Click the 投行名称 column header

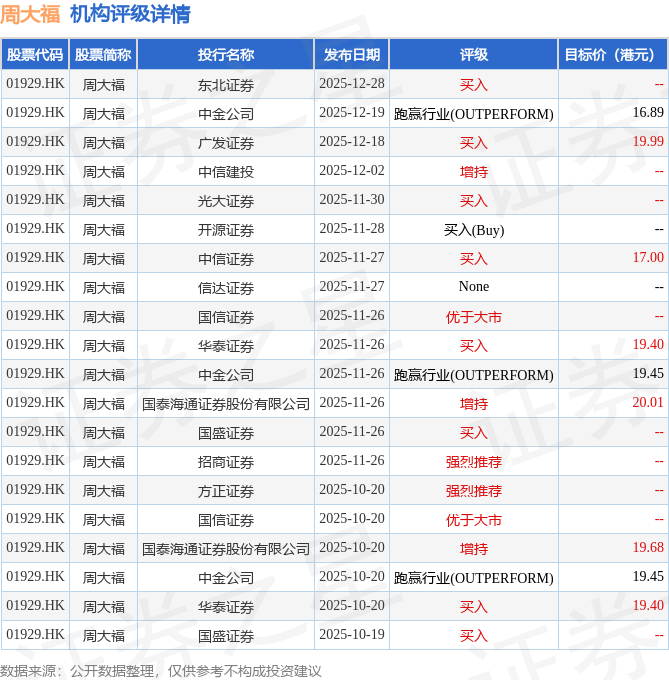[x=226, y=55]
